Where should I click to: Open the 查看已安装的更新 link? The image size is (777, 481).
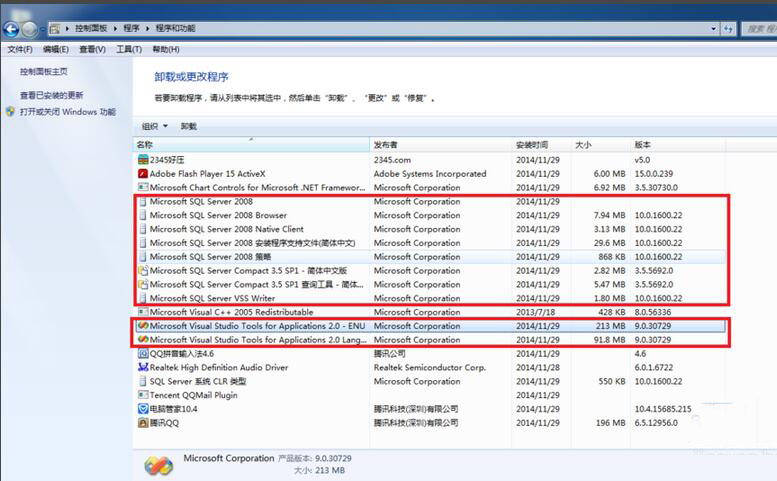pyautogui.click(x=52, y=95)
